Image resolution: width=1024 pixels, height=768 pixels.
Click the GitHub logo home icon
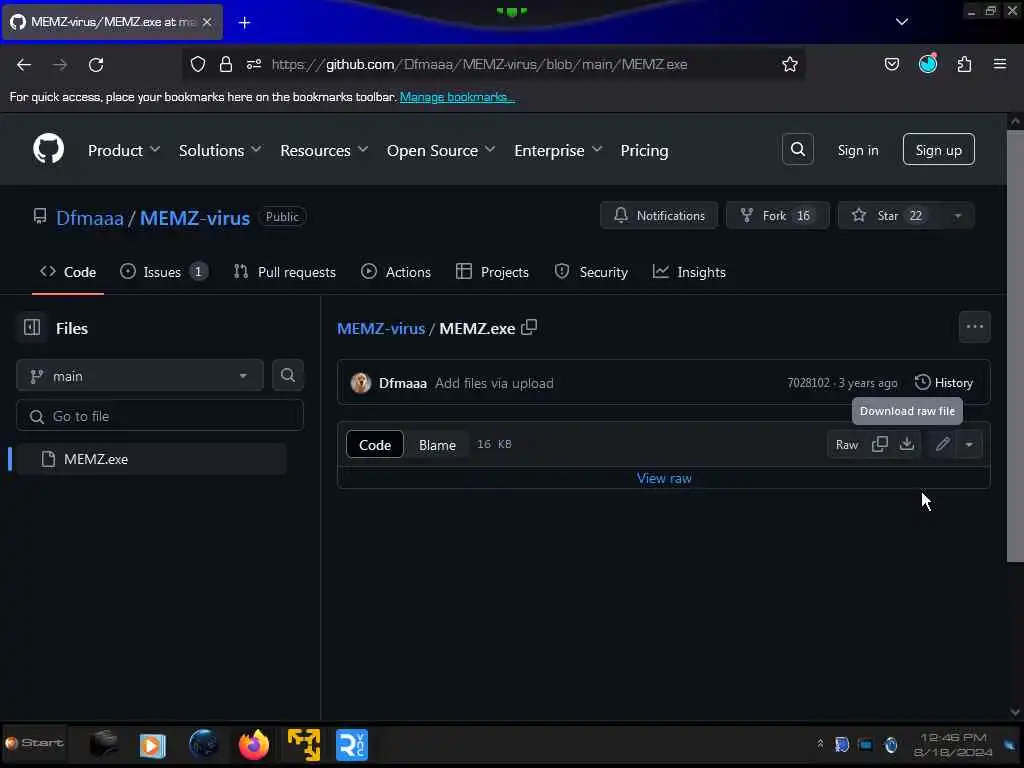(x=48, y=150)
